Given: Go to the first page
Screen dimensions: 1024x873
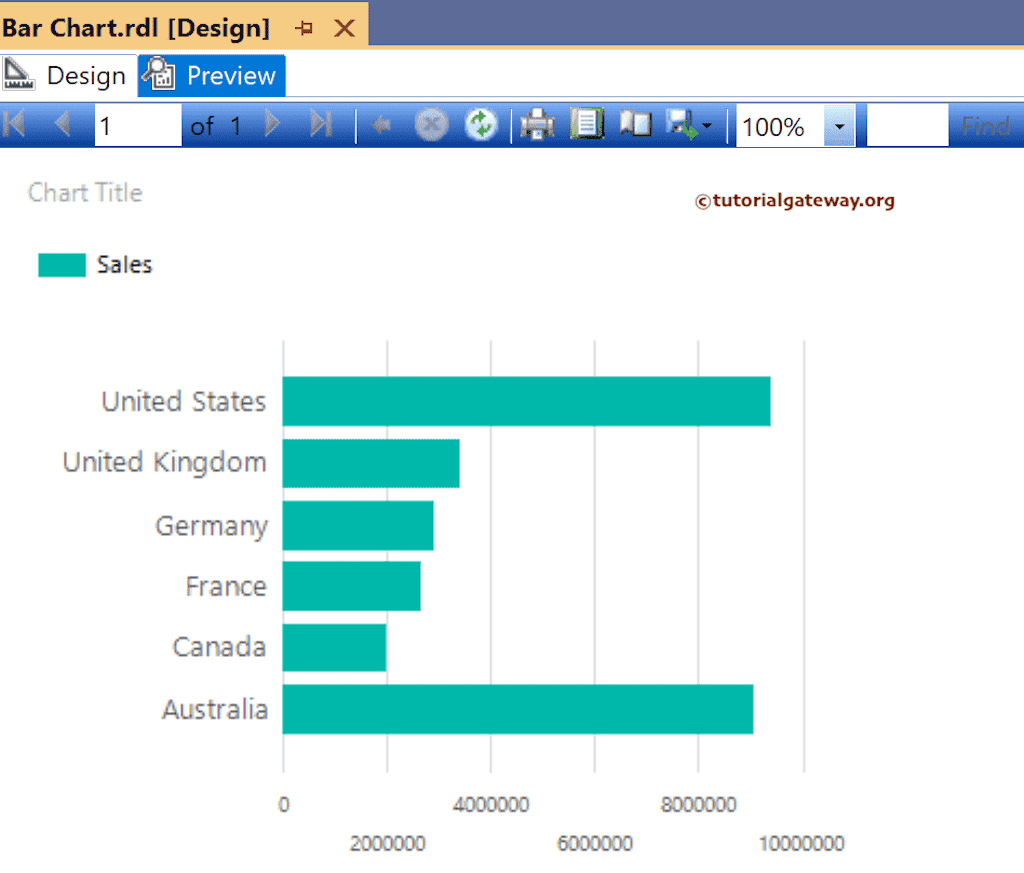Looking at the screenshot, I should (x=13, y=124).
